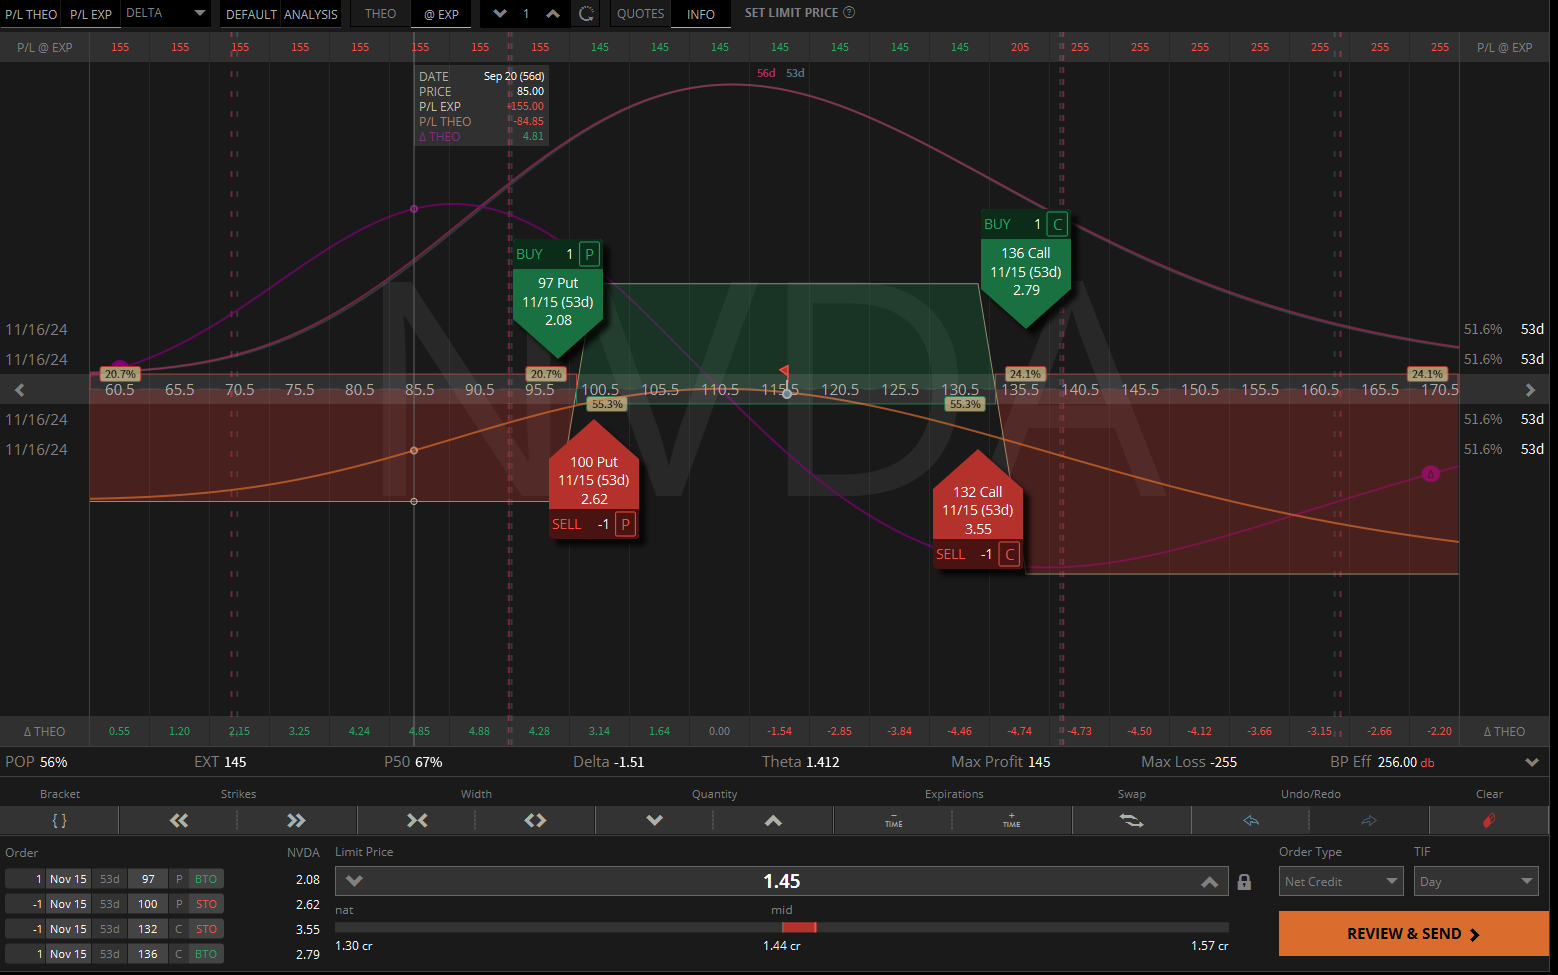
Task: Click the 97 strike field in order leg
Action: (x=148, y=879)
